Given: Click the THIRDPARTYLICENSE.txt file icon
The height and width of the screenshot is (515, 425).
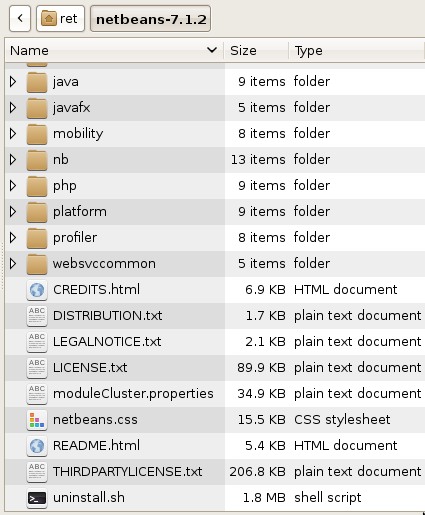Looking at the screenshot, I should [x=37, y=472].
